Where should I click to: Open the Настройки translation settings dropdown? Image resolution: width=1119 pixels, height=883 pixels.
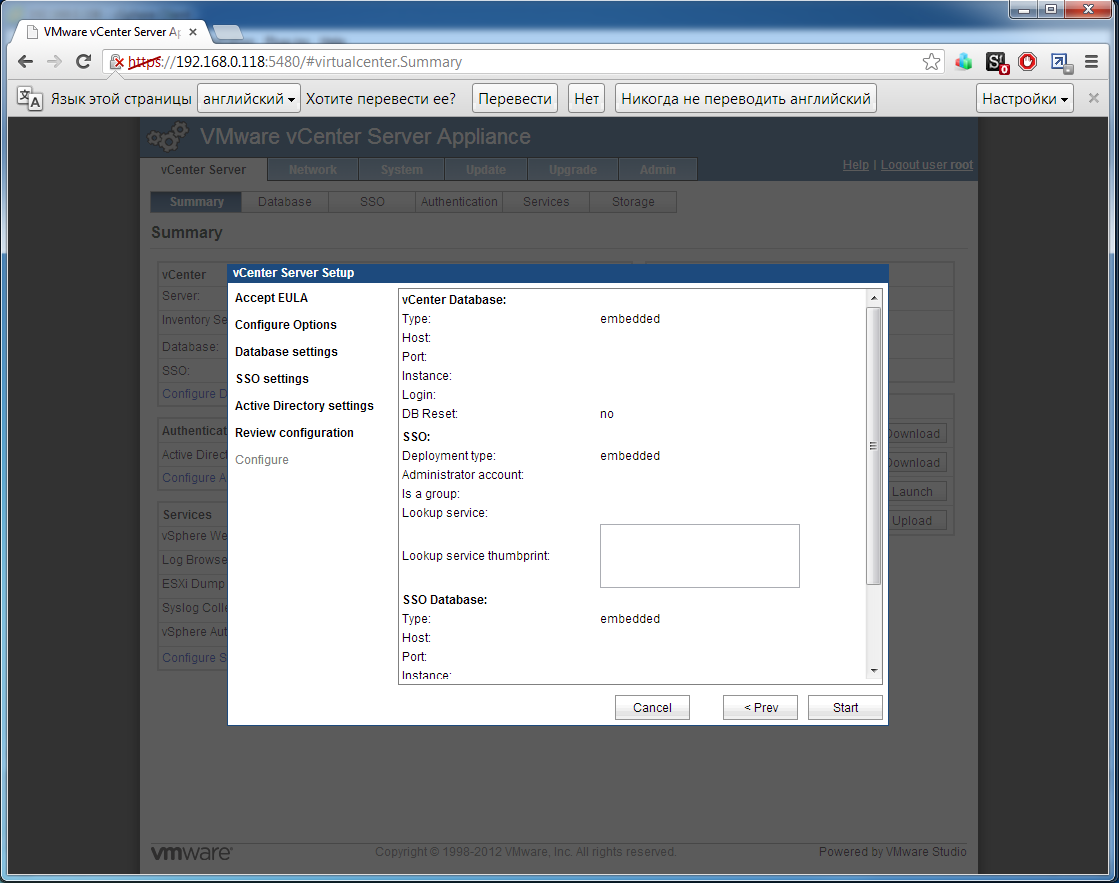(1025, 99)
